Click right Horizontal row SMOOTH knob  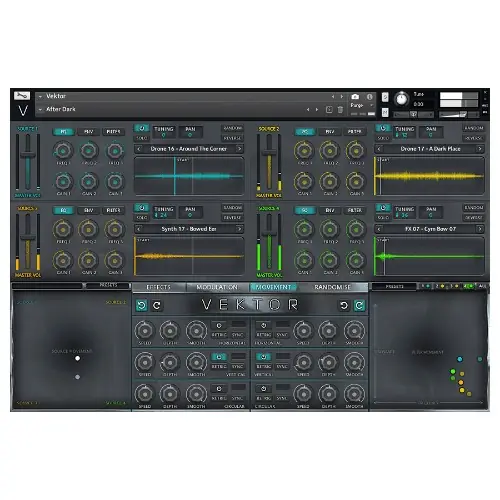[354, 331]
